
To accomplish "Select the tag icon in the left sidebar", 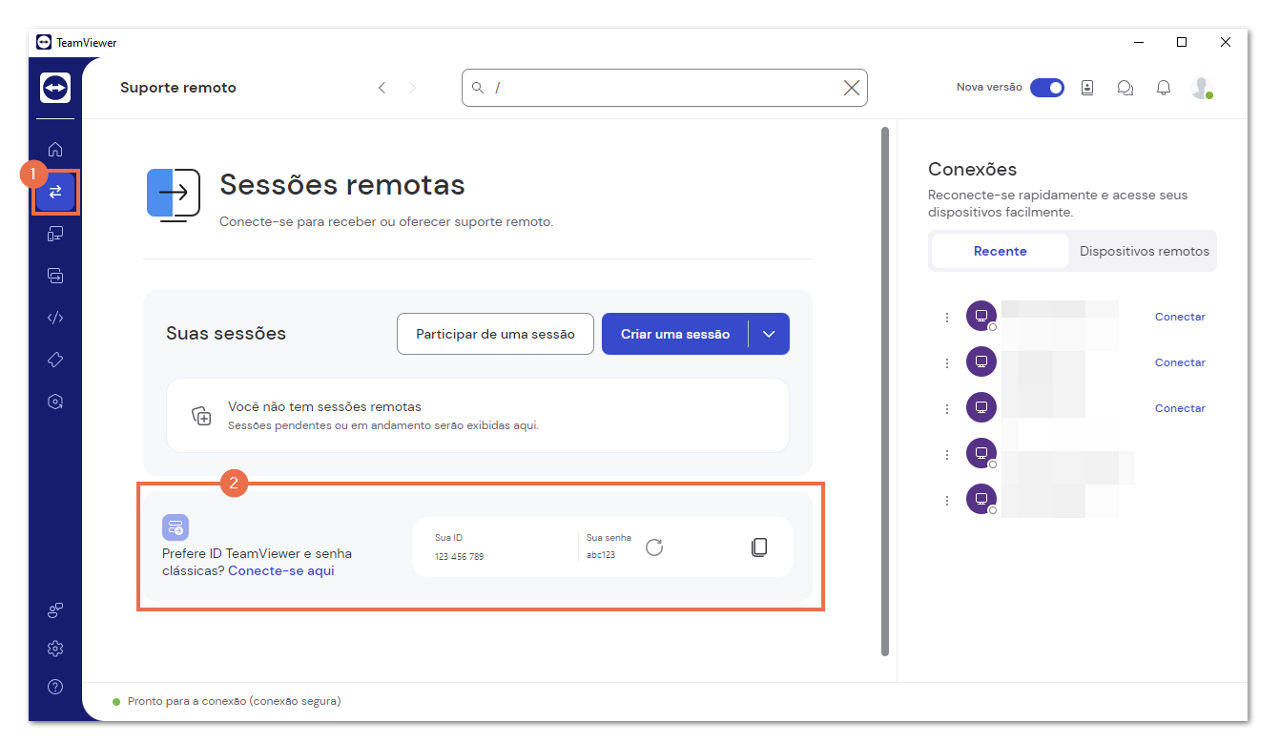I will coord(55,359).
